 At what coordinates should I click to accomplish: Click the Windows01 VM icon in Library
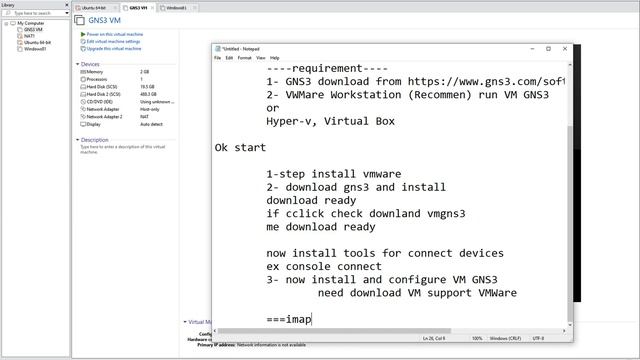click(20, 49)
